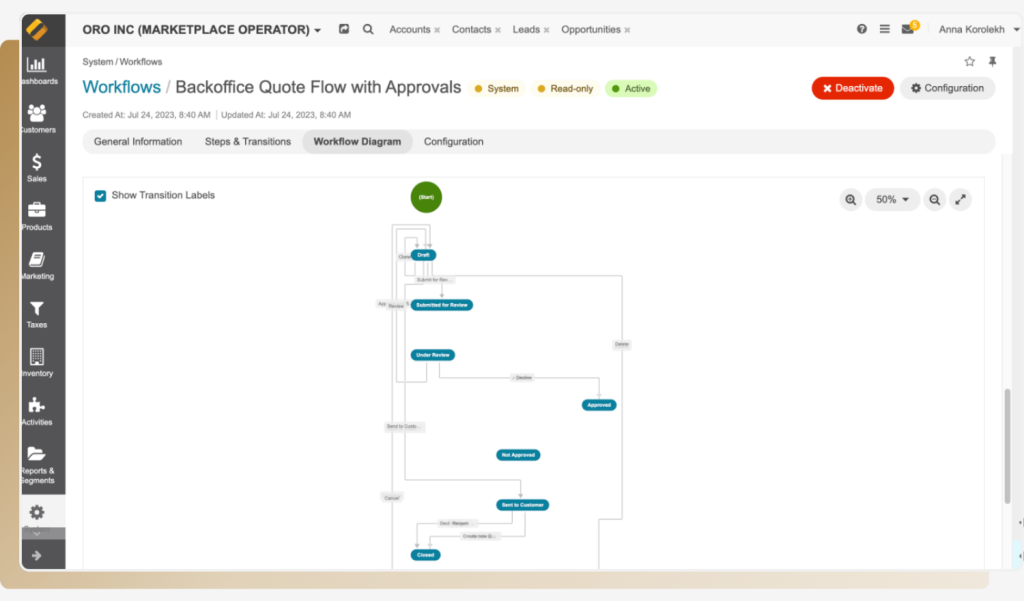Switch to General Information tab

click(x=138, y=142)
